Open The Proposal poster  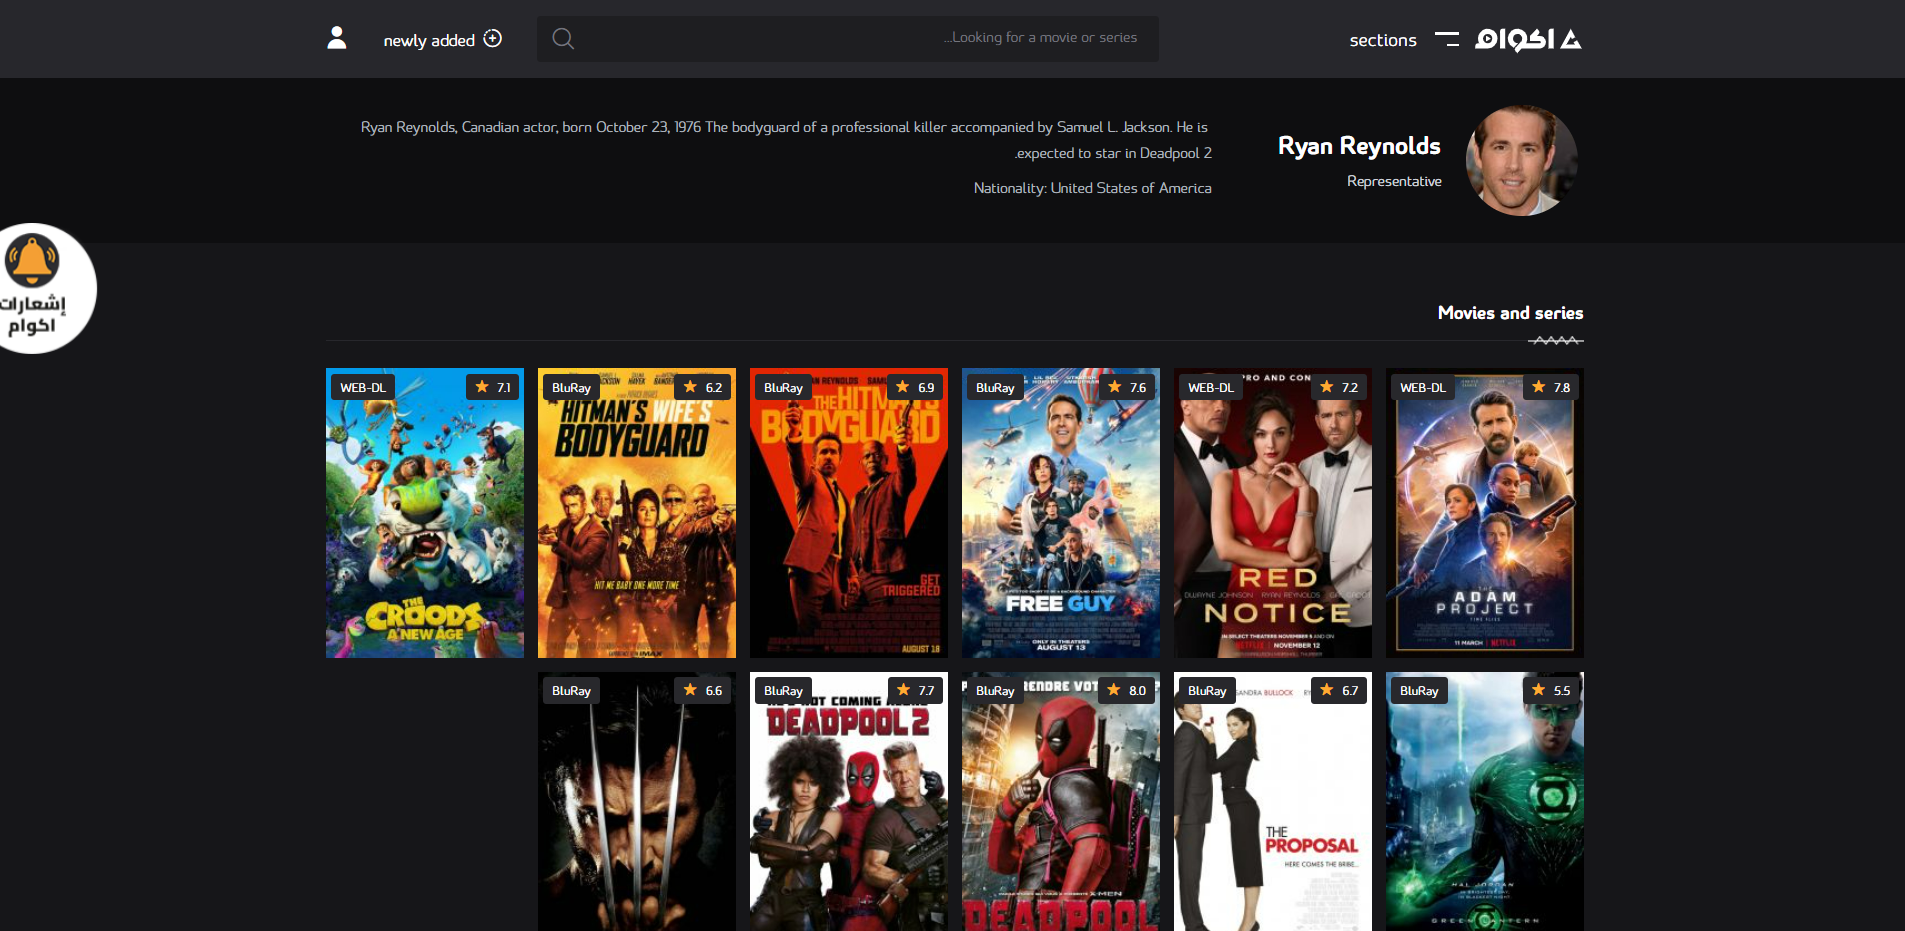tap(1272, 802)
